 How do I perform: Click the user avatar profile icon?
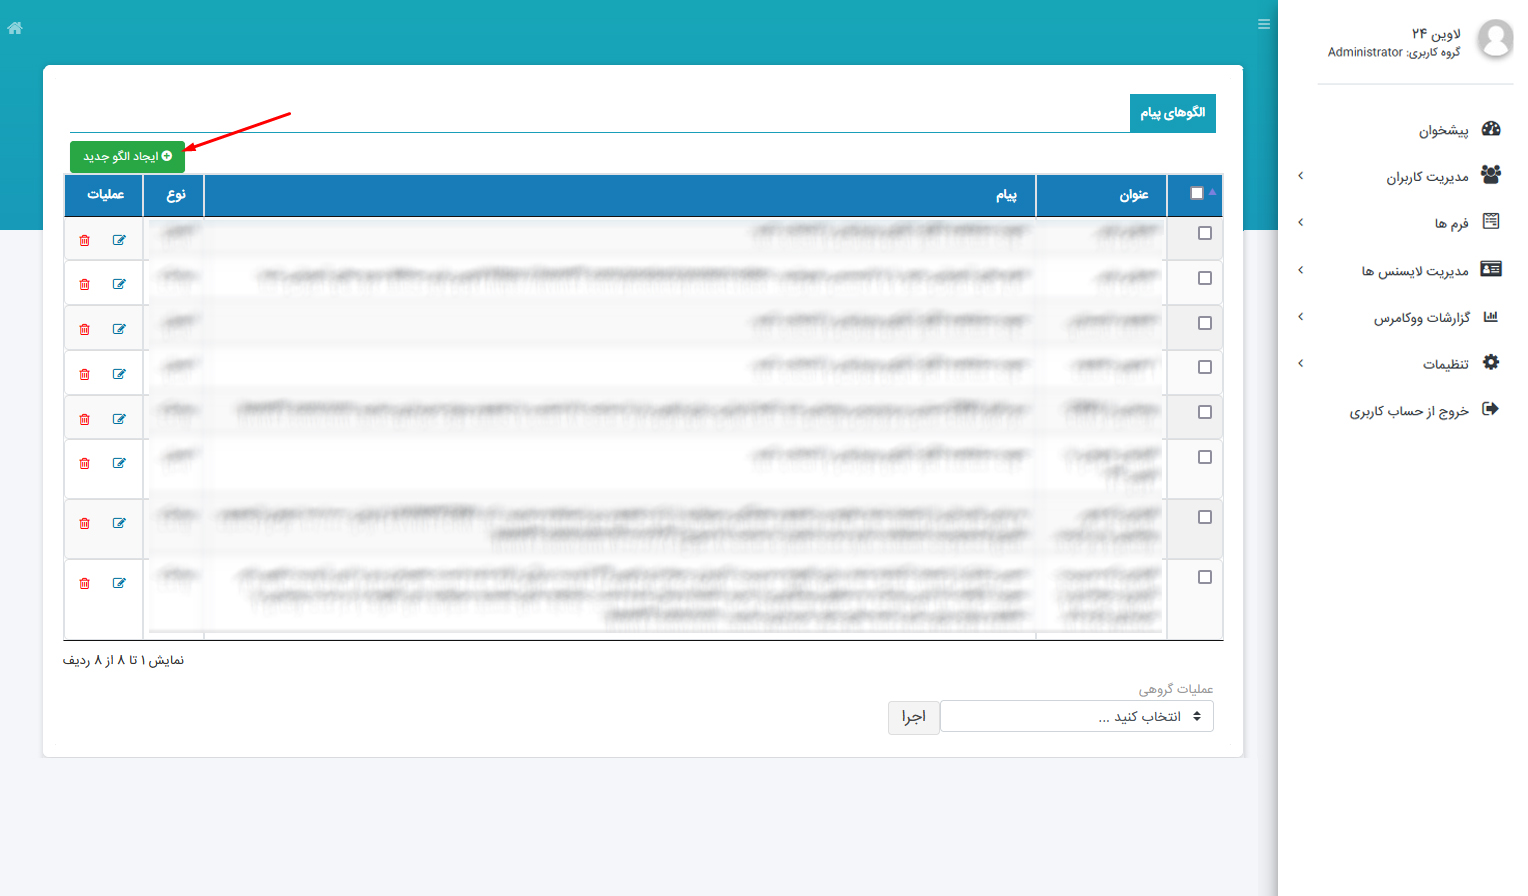(1495, 39)
